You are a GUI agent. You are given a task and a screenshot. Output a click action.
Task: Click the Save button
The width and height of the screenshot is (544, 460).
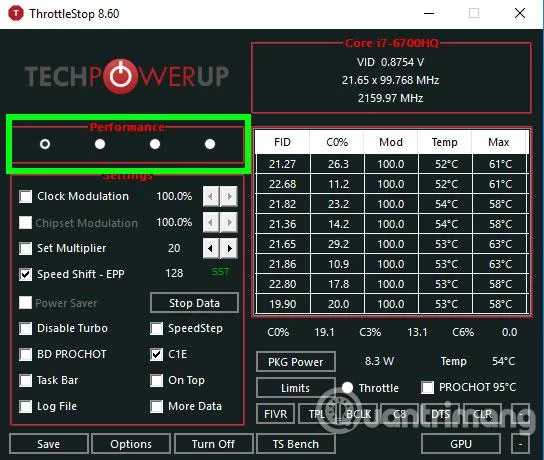(x=49, y=444)
